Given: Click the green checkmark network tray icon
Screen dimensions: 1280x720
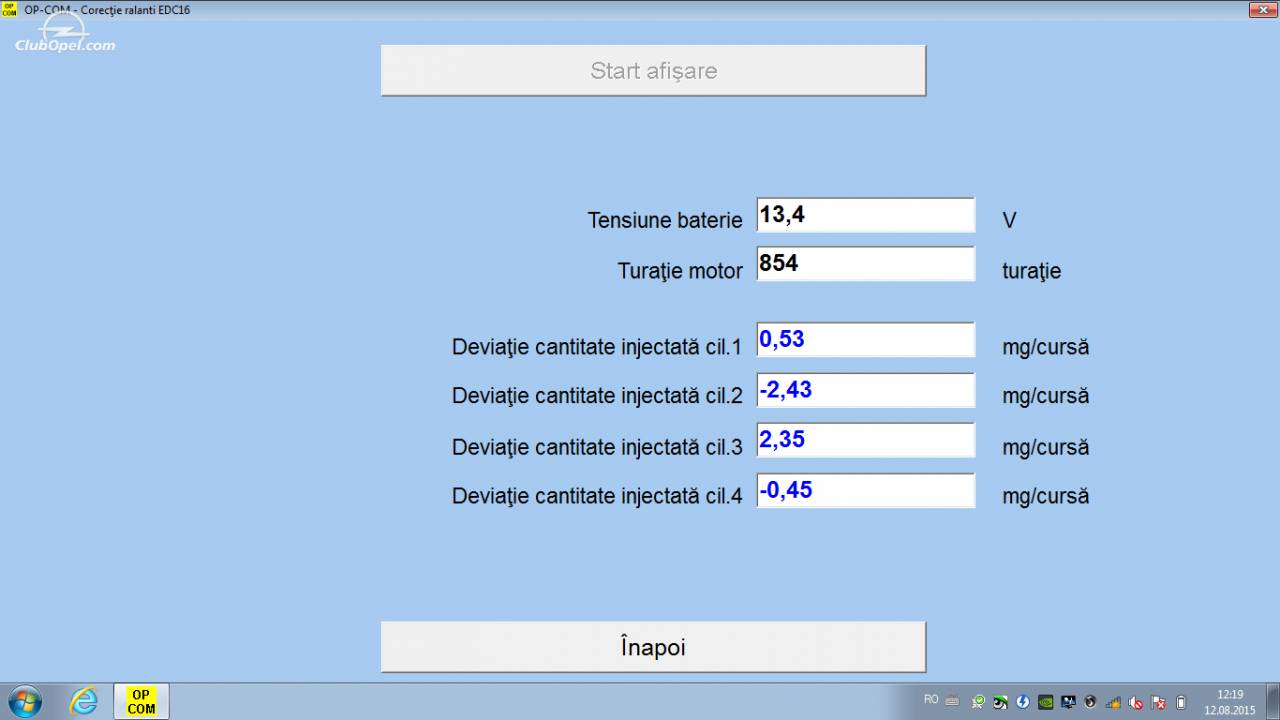Looking at the screenshot, I should [x=979, y=702].
